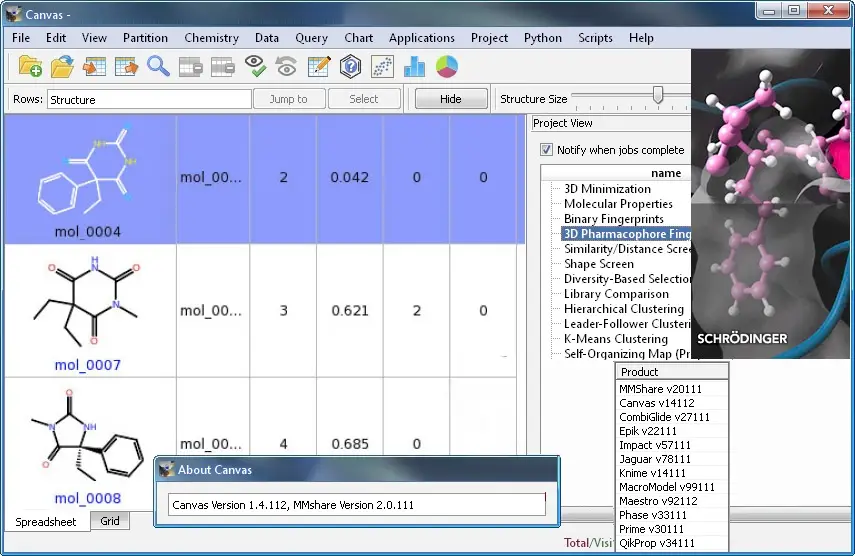This screenshot has width=855, height=556.
Task: Click Canvas v14112 in Product list
Action: [657, 403]
